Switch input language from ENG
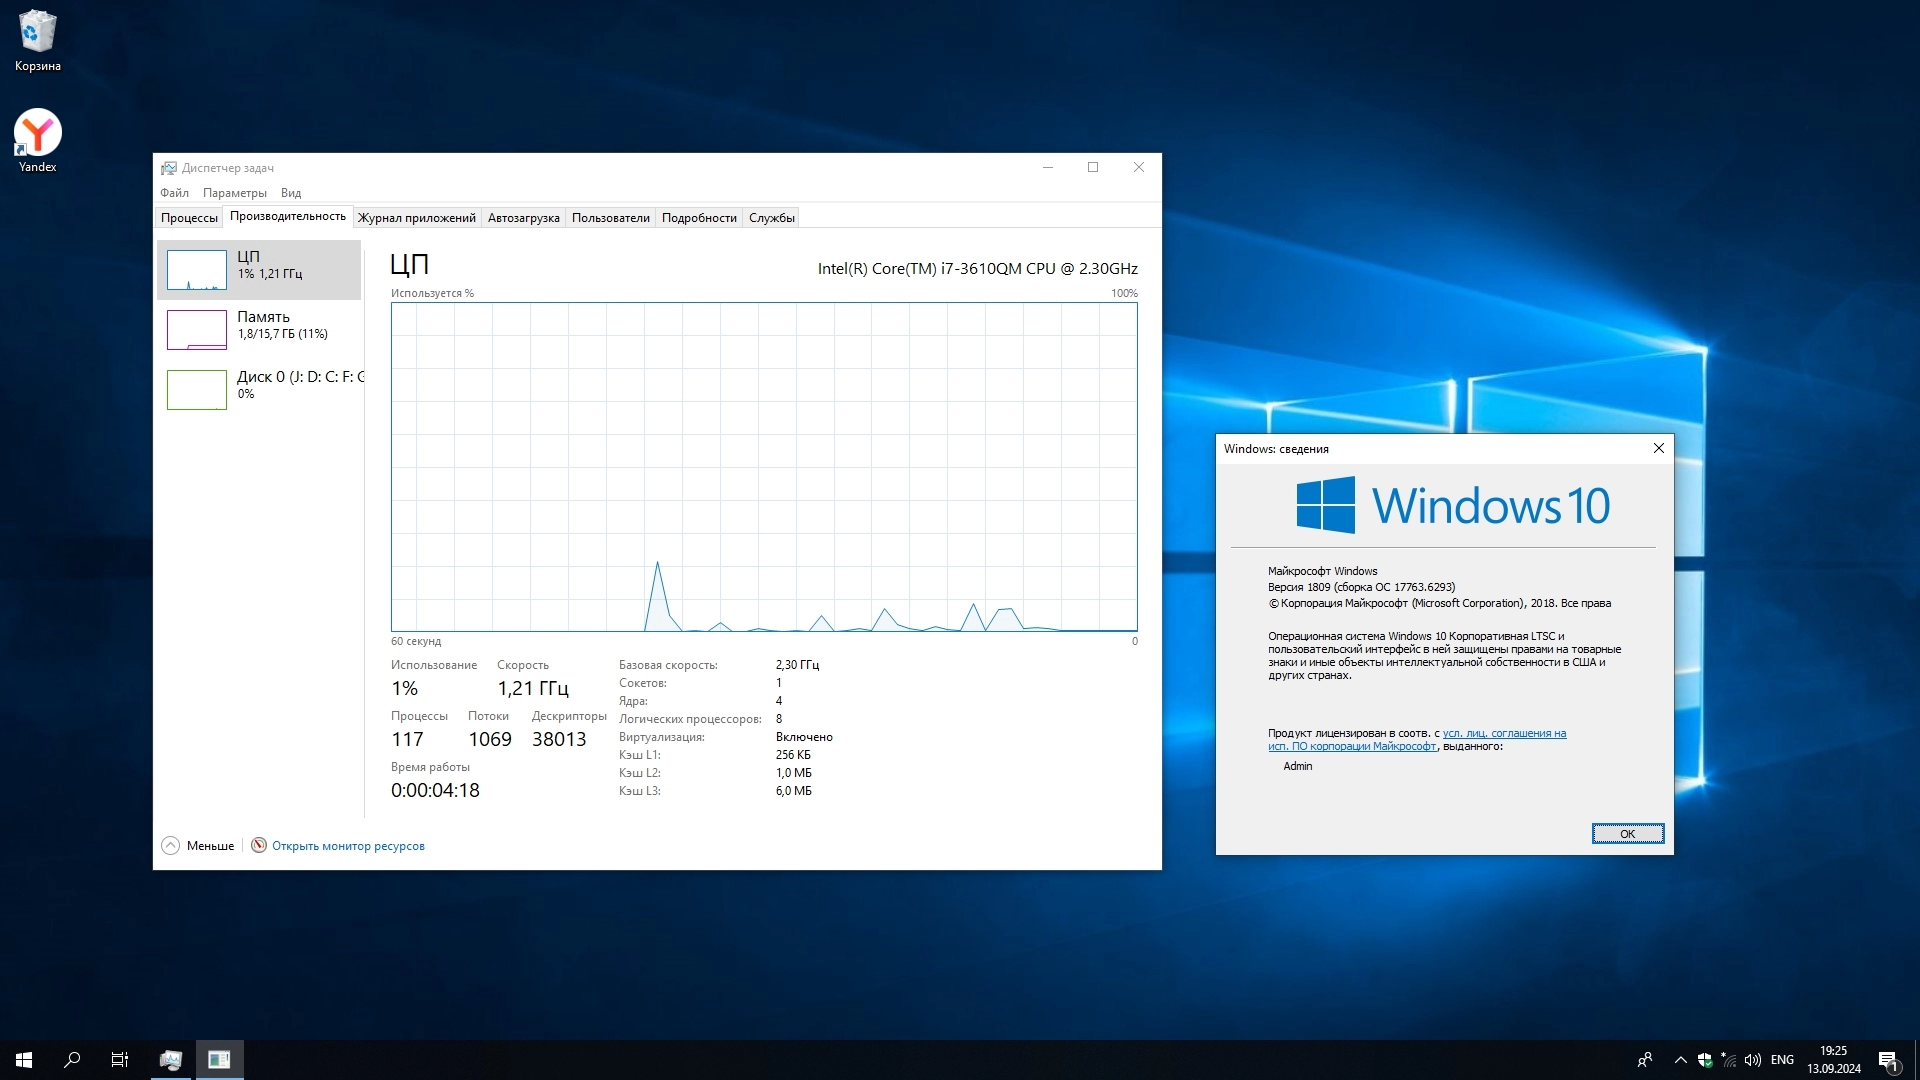Screen dimensions: 1920x1080 click(1782, 1060)
